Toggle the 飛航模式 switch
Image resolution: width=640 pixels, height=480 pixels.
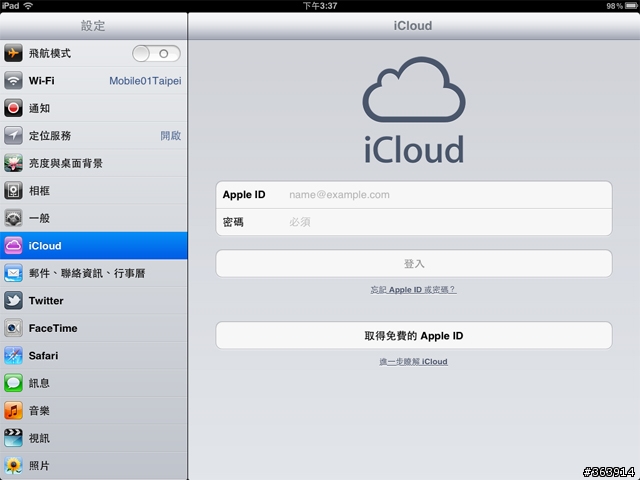click(156, 53)
